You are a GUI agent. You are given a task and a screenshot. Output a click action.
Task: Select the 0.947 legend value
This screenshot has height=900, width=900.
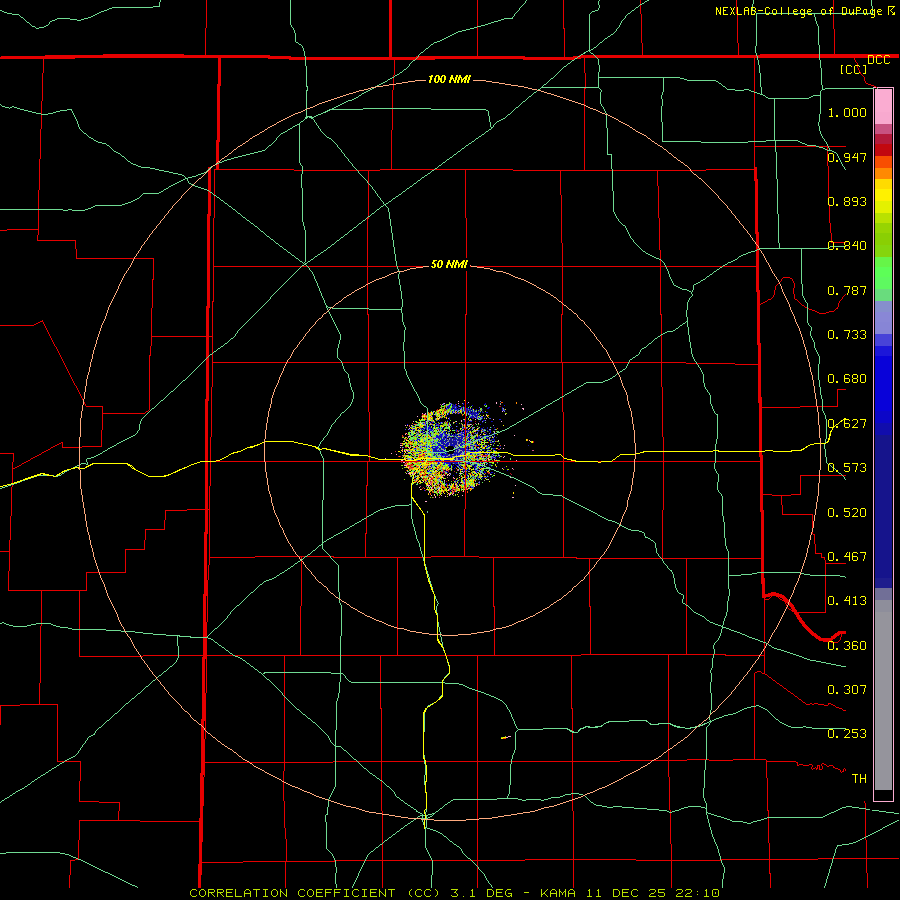pyautogui.click(x=847, y=157)
